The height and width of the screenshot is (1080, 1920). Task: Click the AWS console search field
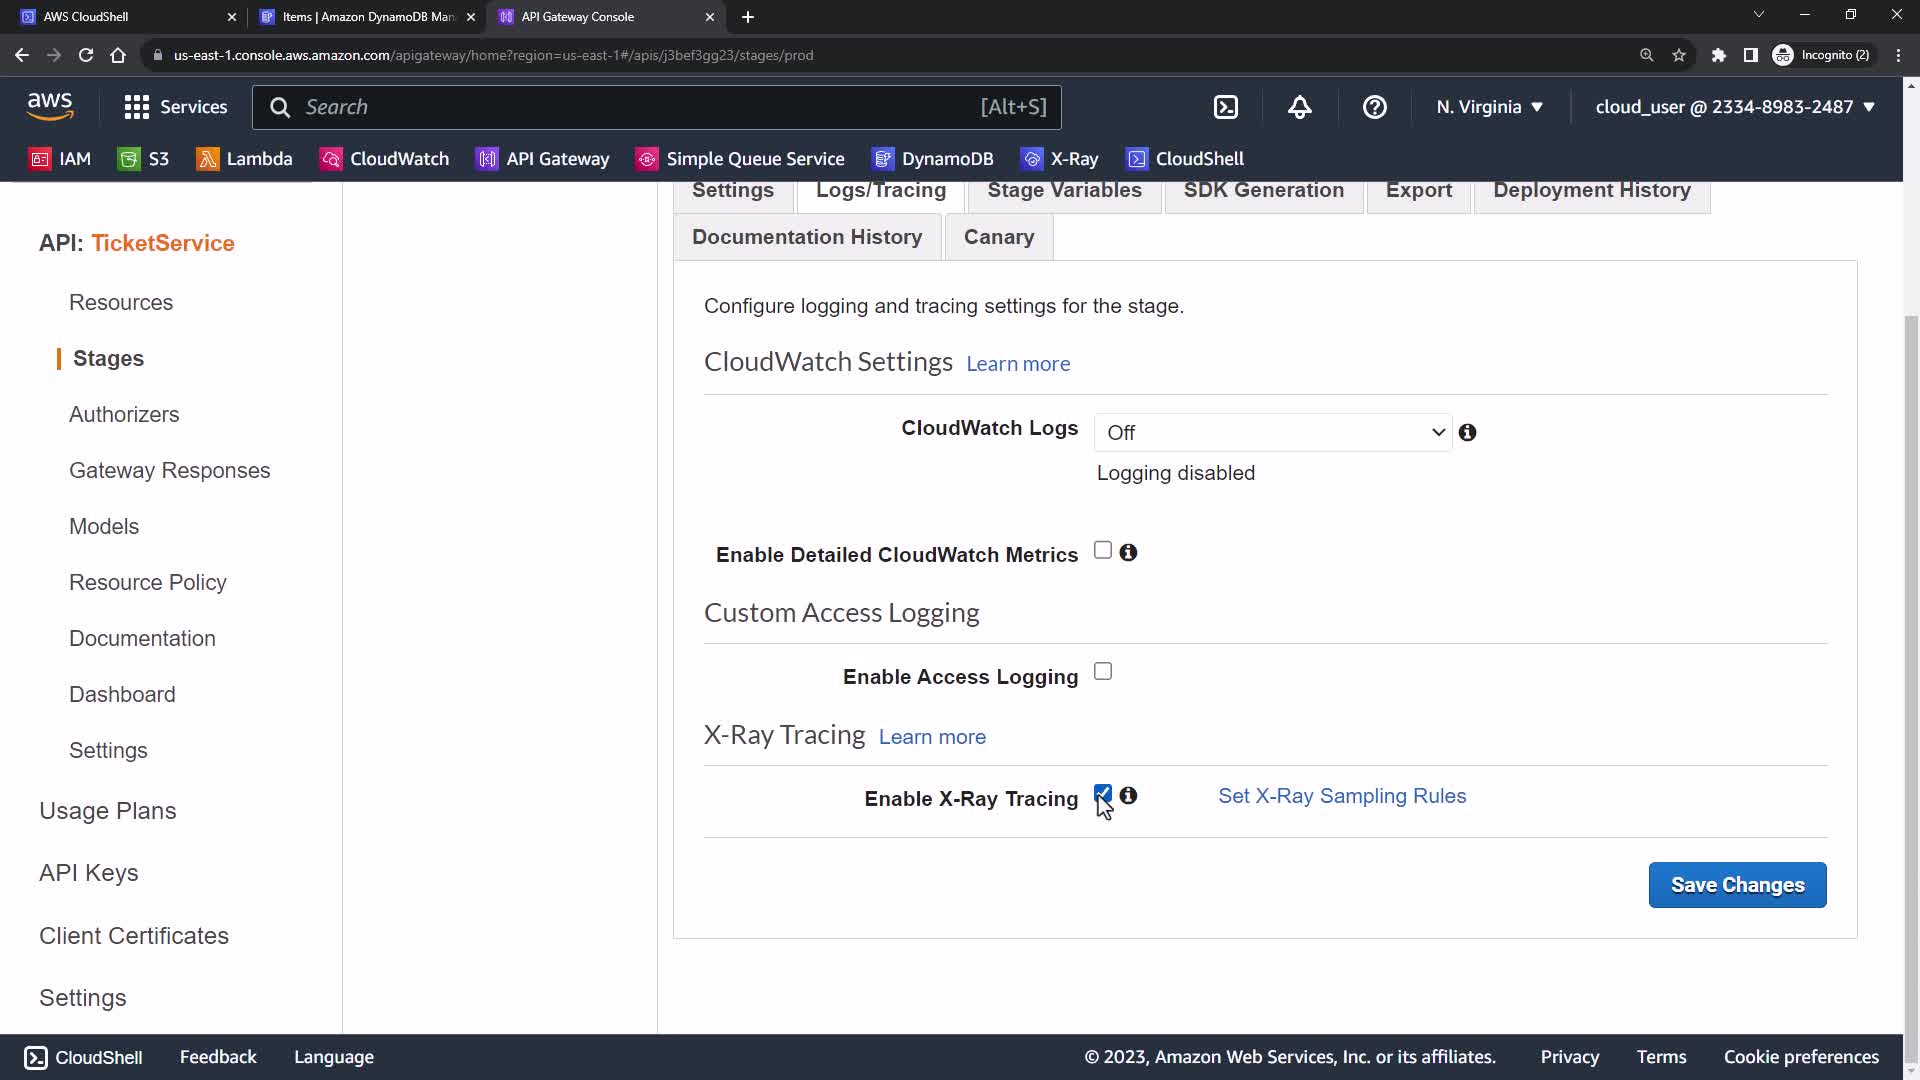[640, 107]
